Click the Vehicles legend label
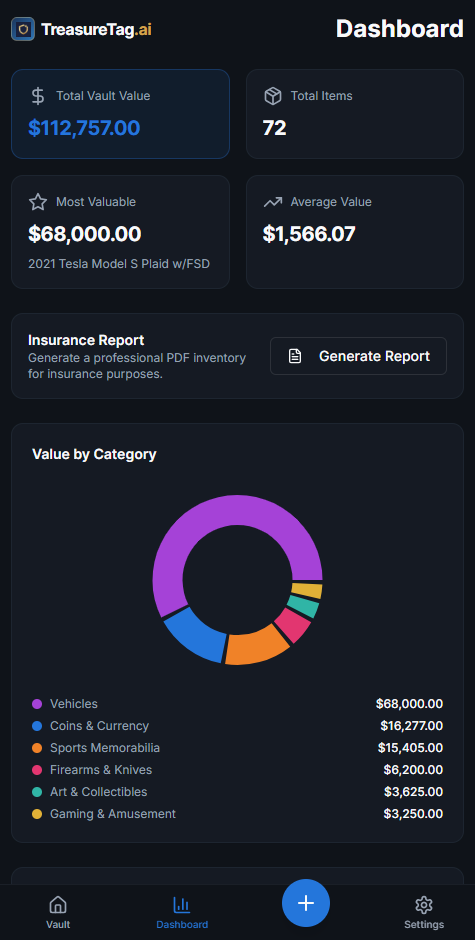Viewport: 475px width, 940px height. pos(74,704)
